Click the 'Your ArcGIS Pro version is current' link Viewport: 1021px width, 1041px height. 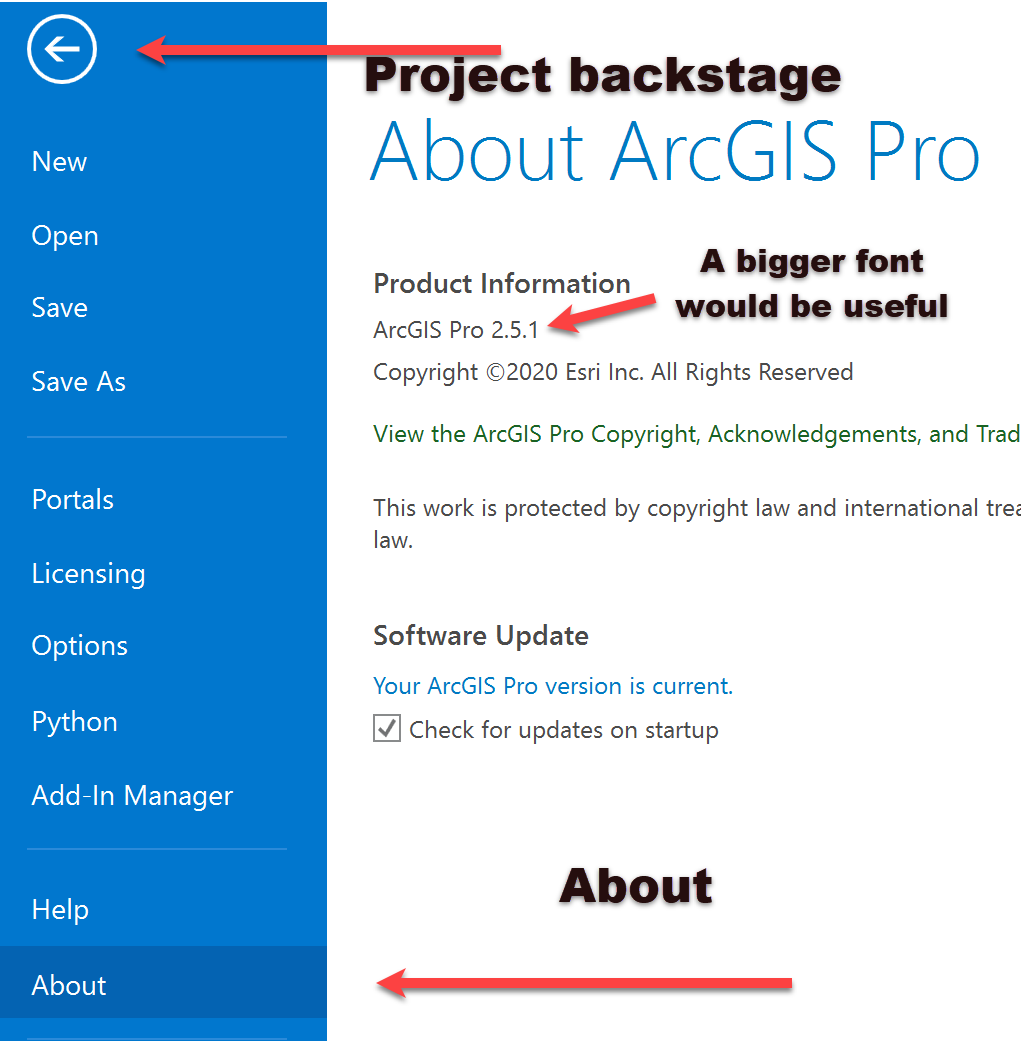click(x=553, y=686)
